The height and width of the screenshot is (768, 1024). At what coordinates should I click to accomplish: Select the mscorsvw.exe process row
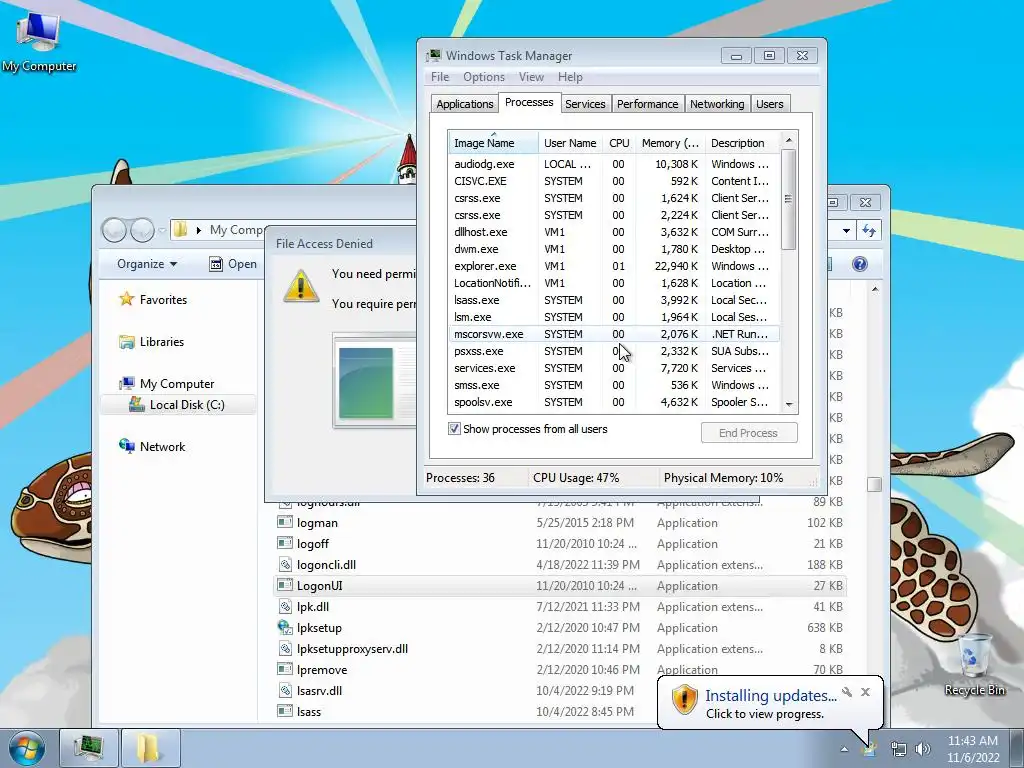pos(613,334)
